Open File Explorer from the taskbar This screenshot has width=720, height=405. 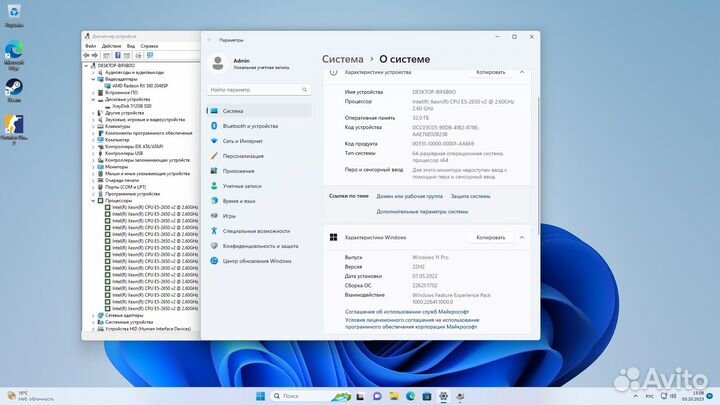coord(394,396)
